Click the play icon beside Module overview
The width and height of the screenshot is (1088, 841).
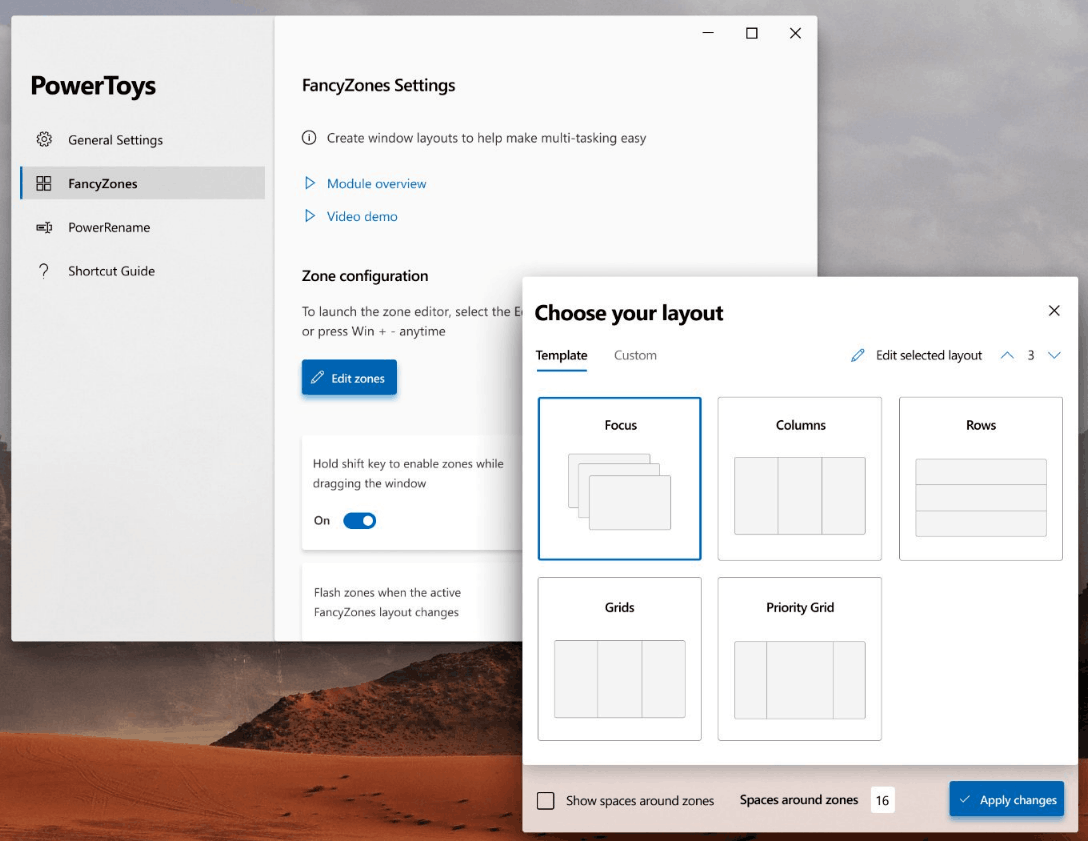coord(309,183)
